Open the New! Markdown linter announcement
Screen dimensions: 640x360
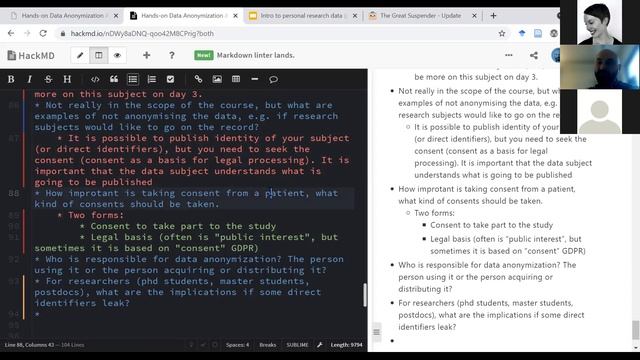pos(244,55)
